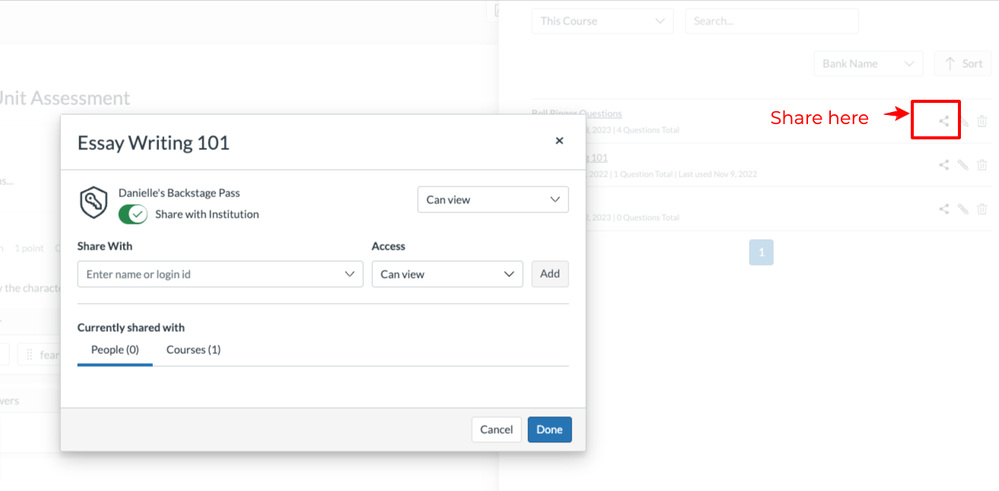Click the Done button
The image size is (999, 491).
pyautogui.click(x=549, y=429)
